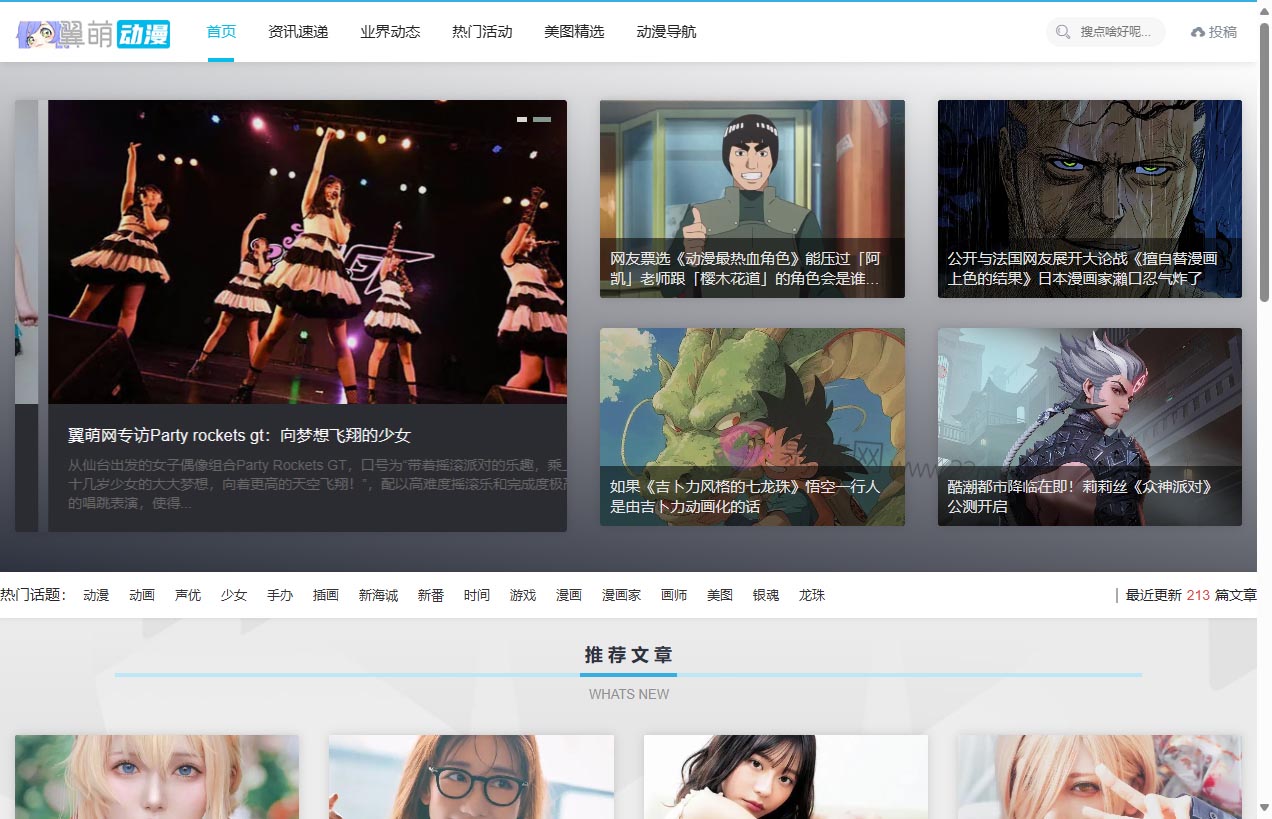Click the 热门活动 navigation link

point(481,31)
